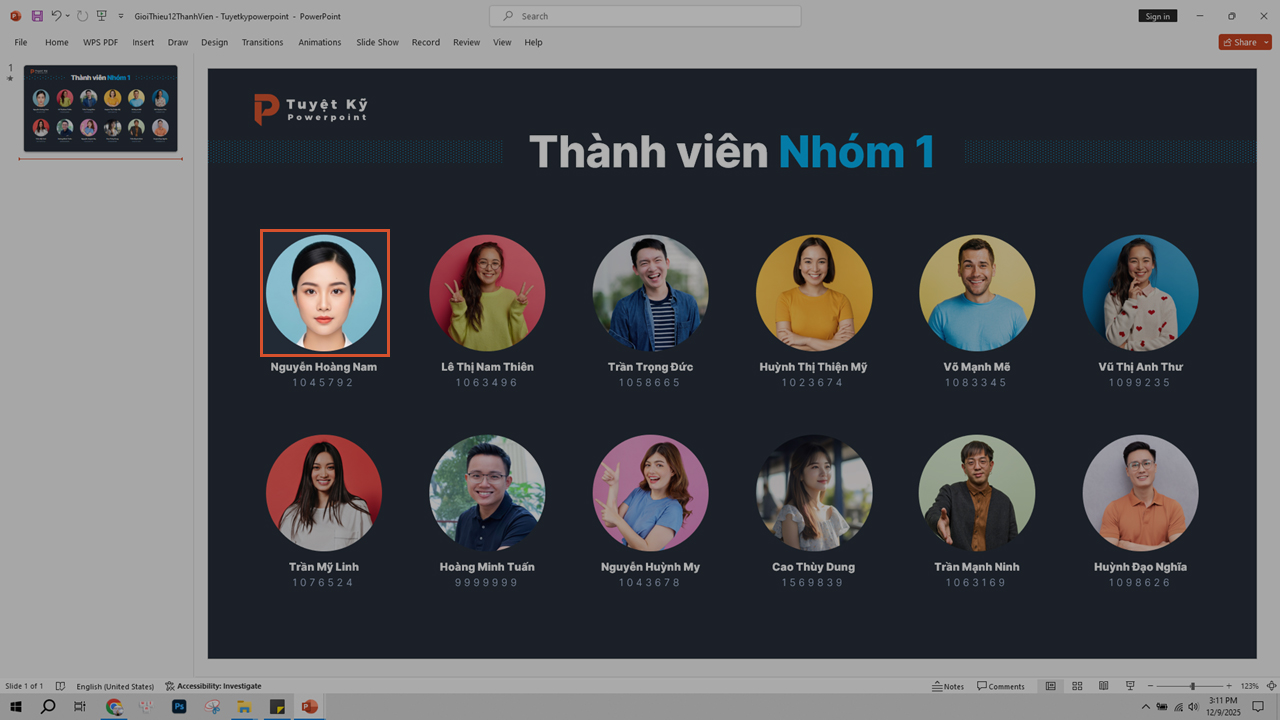
Task: Open proofing language English (United States)
Action: coord(115,686)
